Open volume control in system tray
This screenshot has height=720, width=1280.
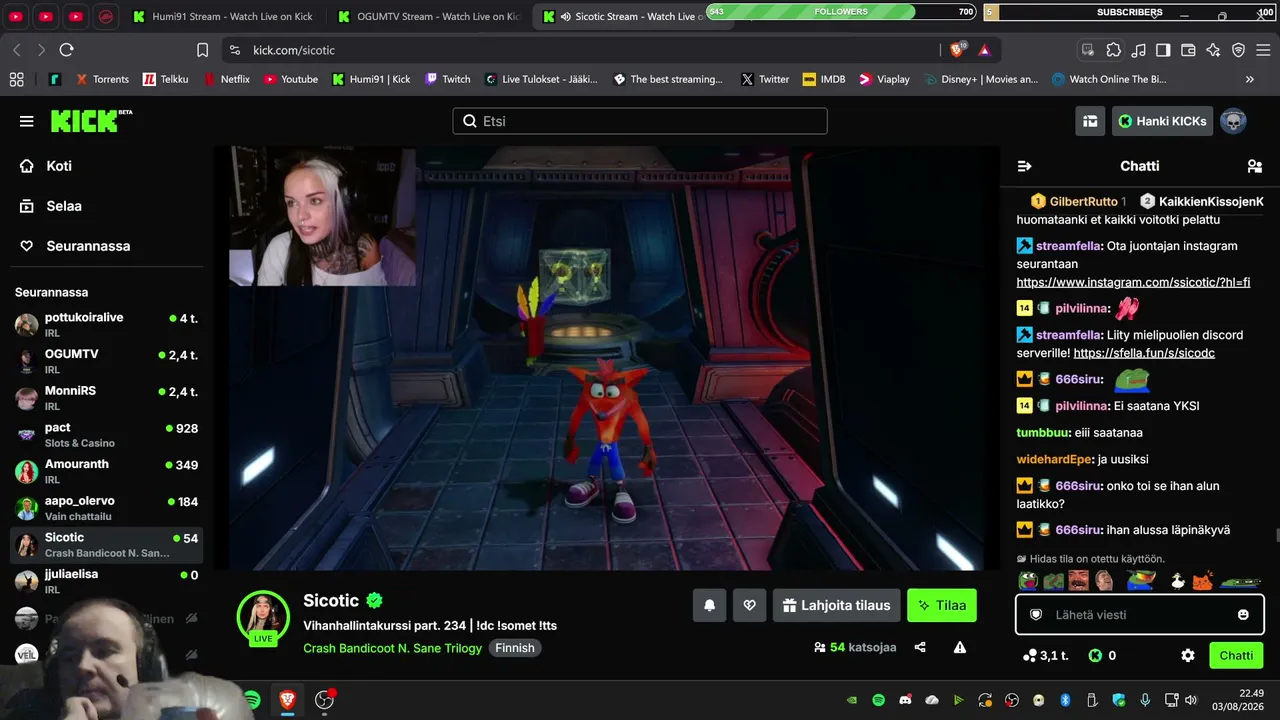(x=1190, y=700)
